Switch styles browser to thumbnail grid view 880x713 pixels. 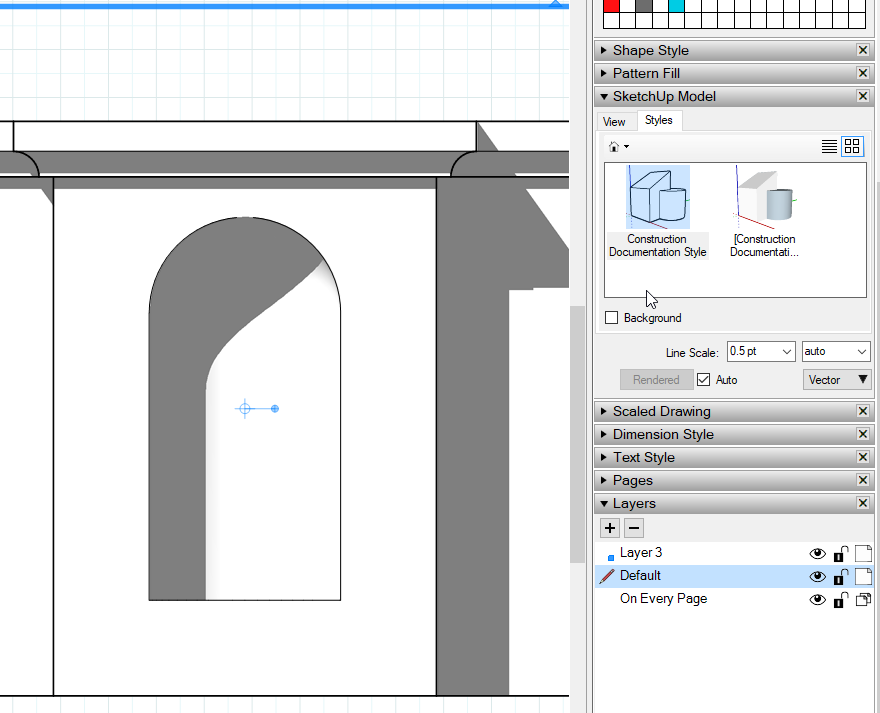(852, 146)
